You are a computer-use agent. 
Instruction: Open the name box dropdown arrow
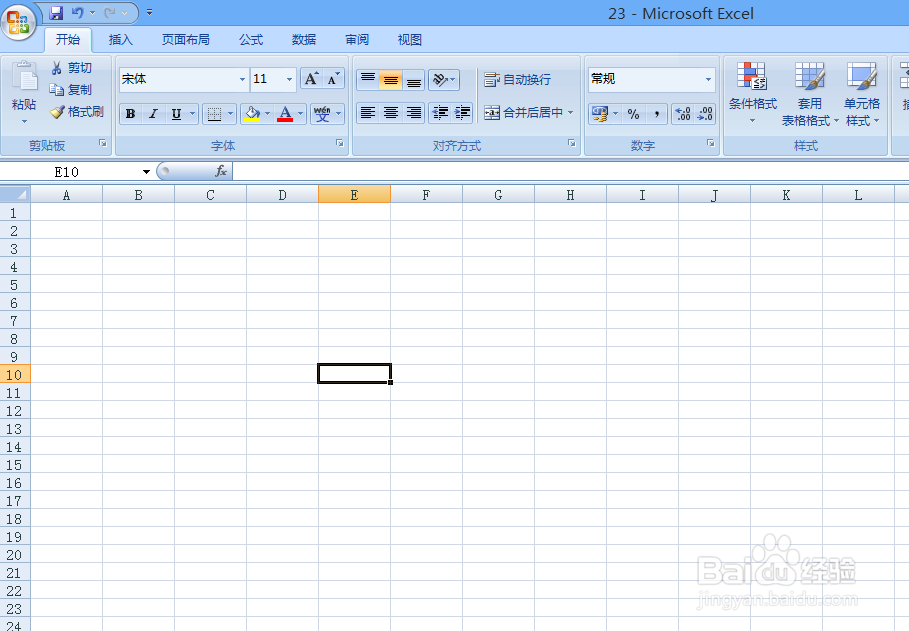146,172
